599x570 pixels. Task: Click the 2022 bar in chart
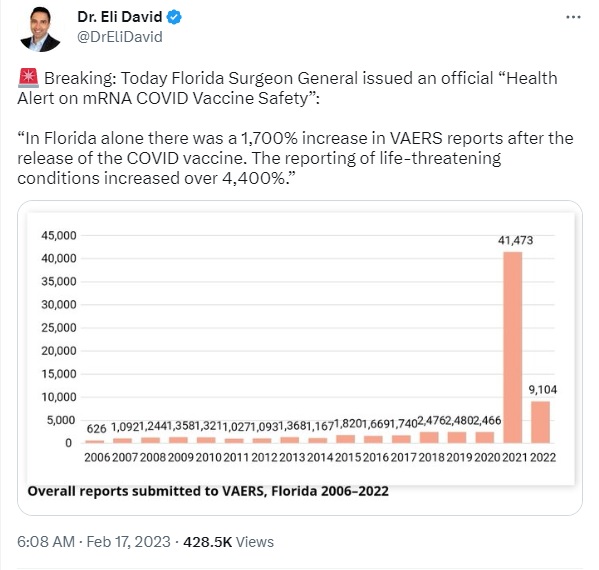[541, 422]
